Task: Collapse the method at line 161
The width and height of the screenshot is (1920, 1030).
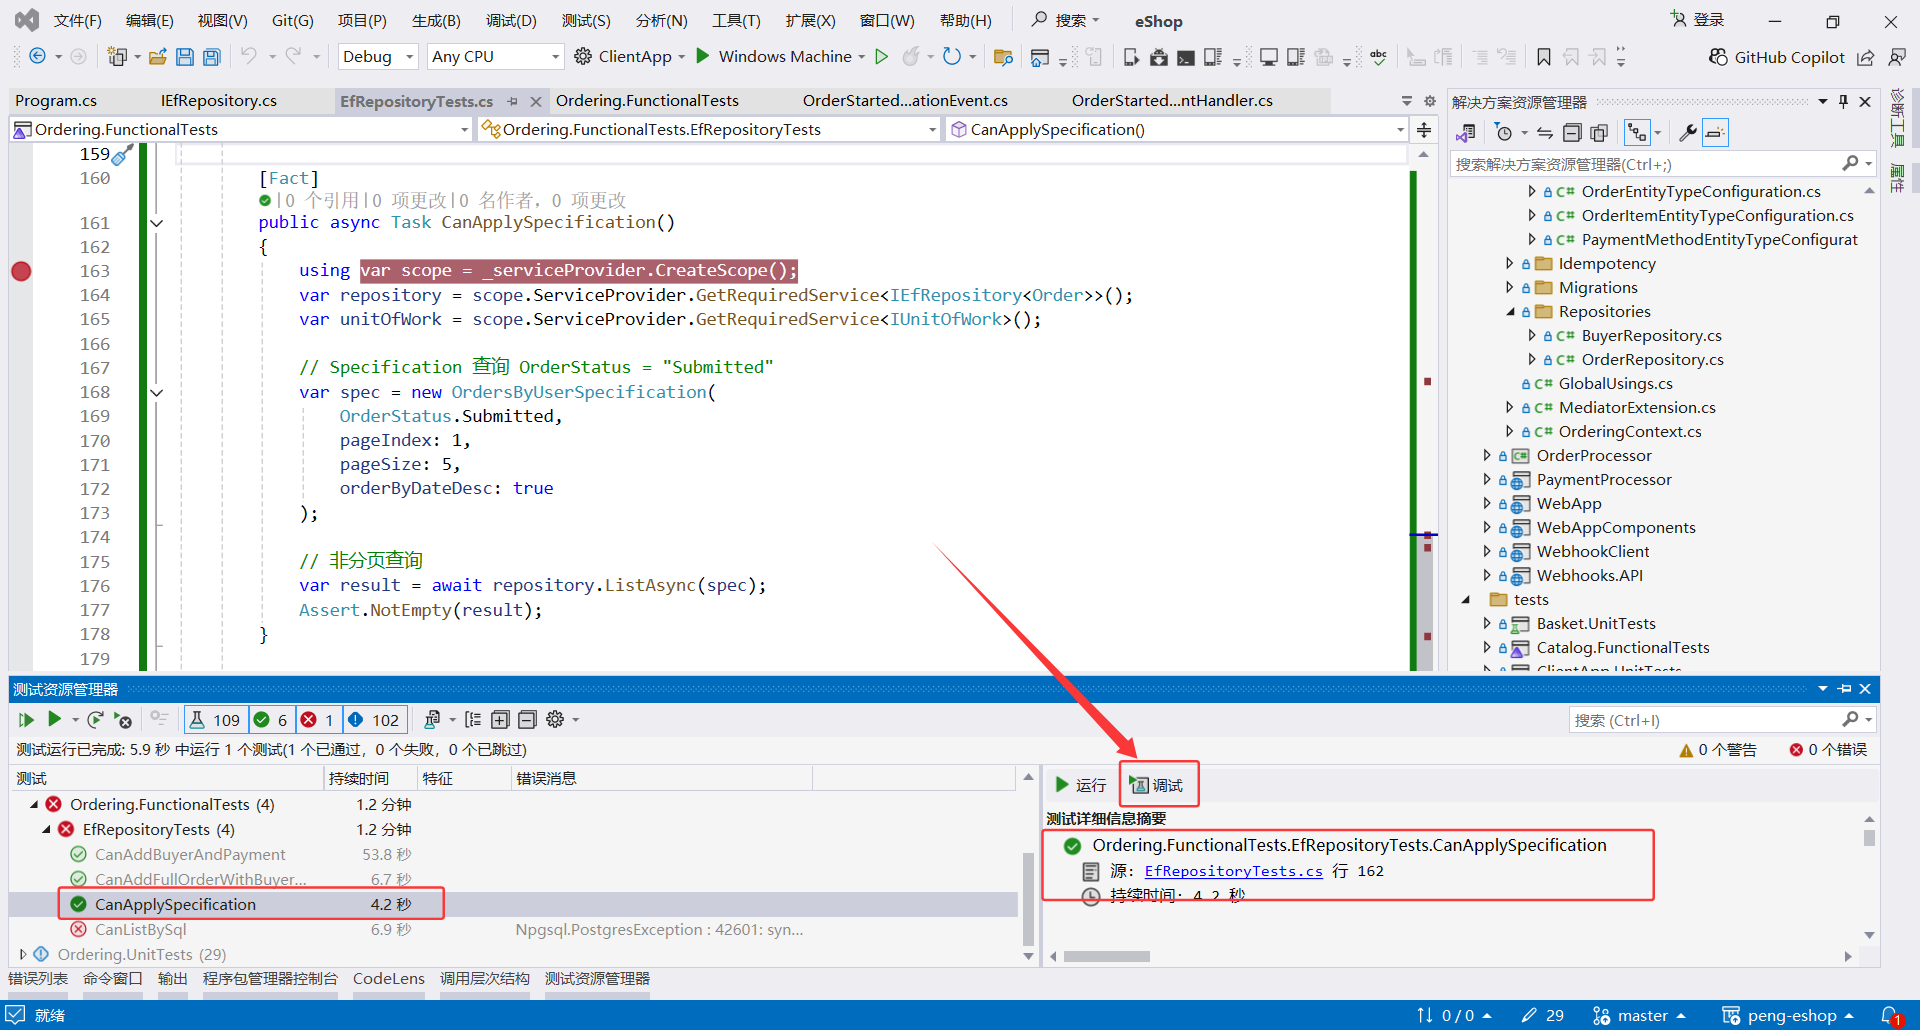Action: [157, 223]
